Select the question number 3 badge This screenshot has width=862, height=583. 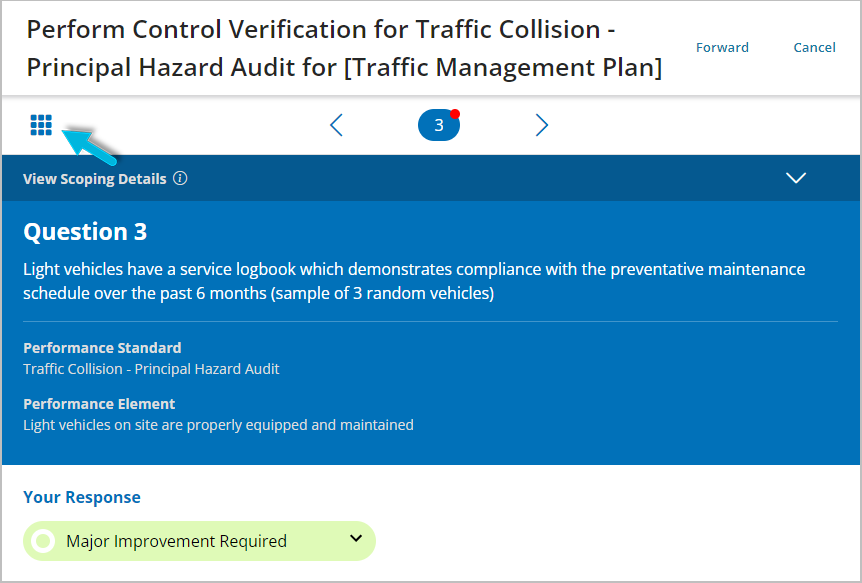[x=439, y=125]
